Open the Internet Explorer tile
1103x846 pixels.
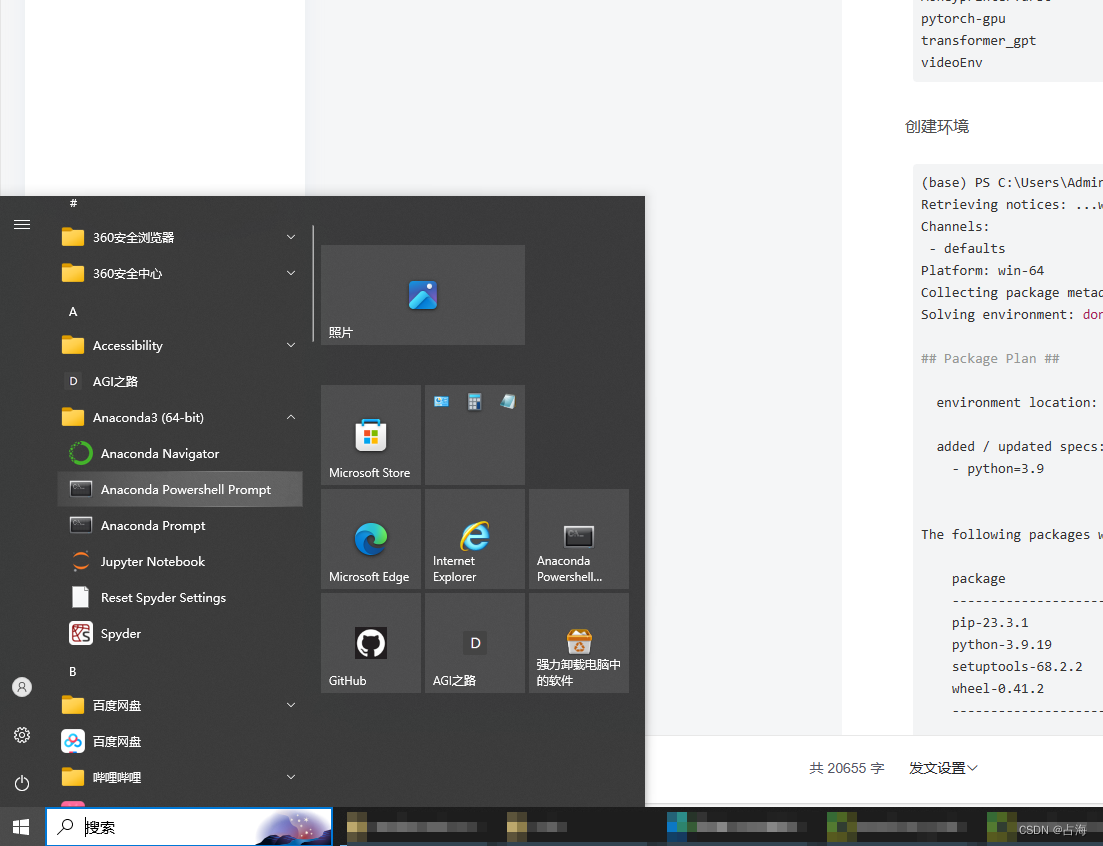click(475, 539)
